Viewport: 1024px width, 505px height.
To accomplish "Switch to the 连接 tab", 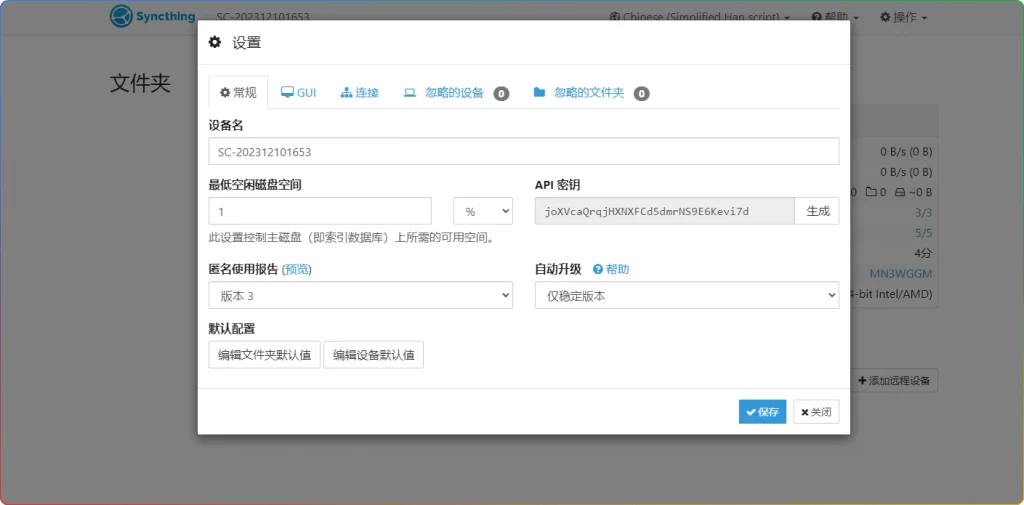I will 360,93.
